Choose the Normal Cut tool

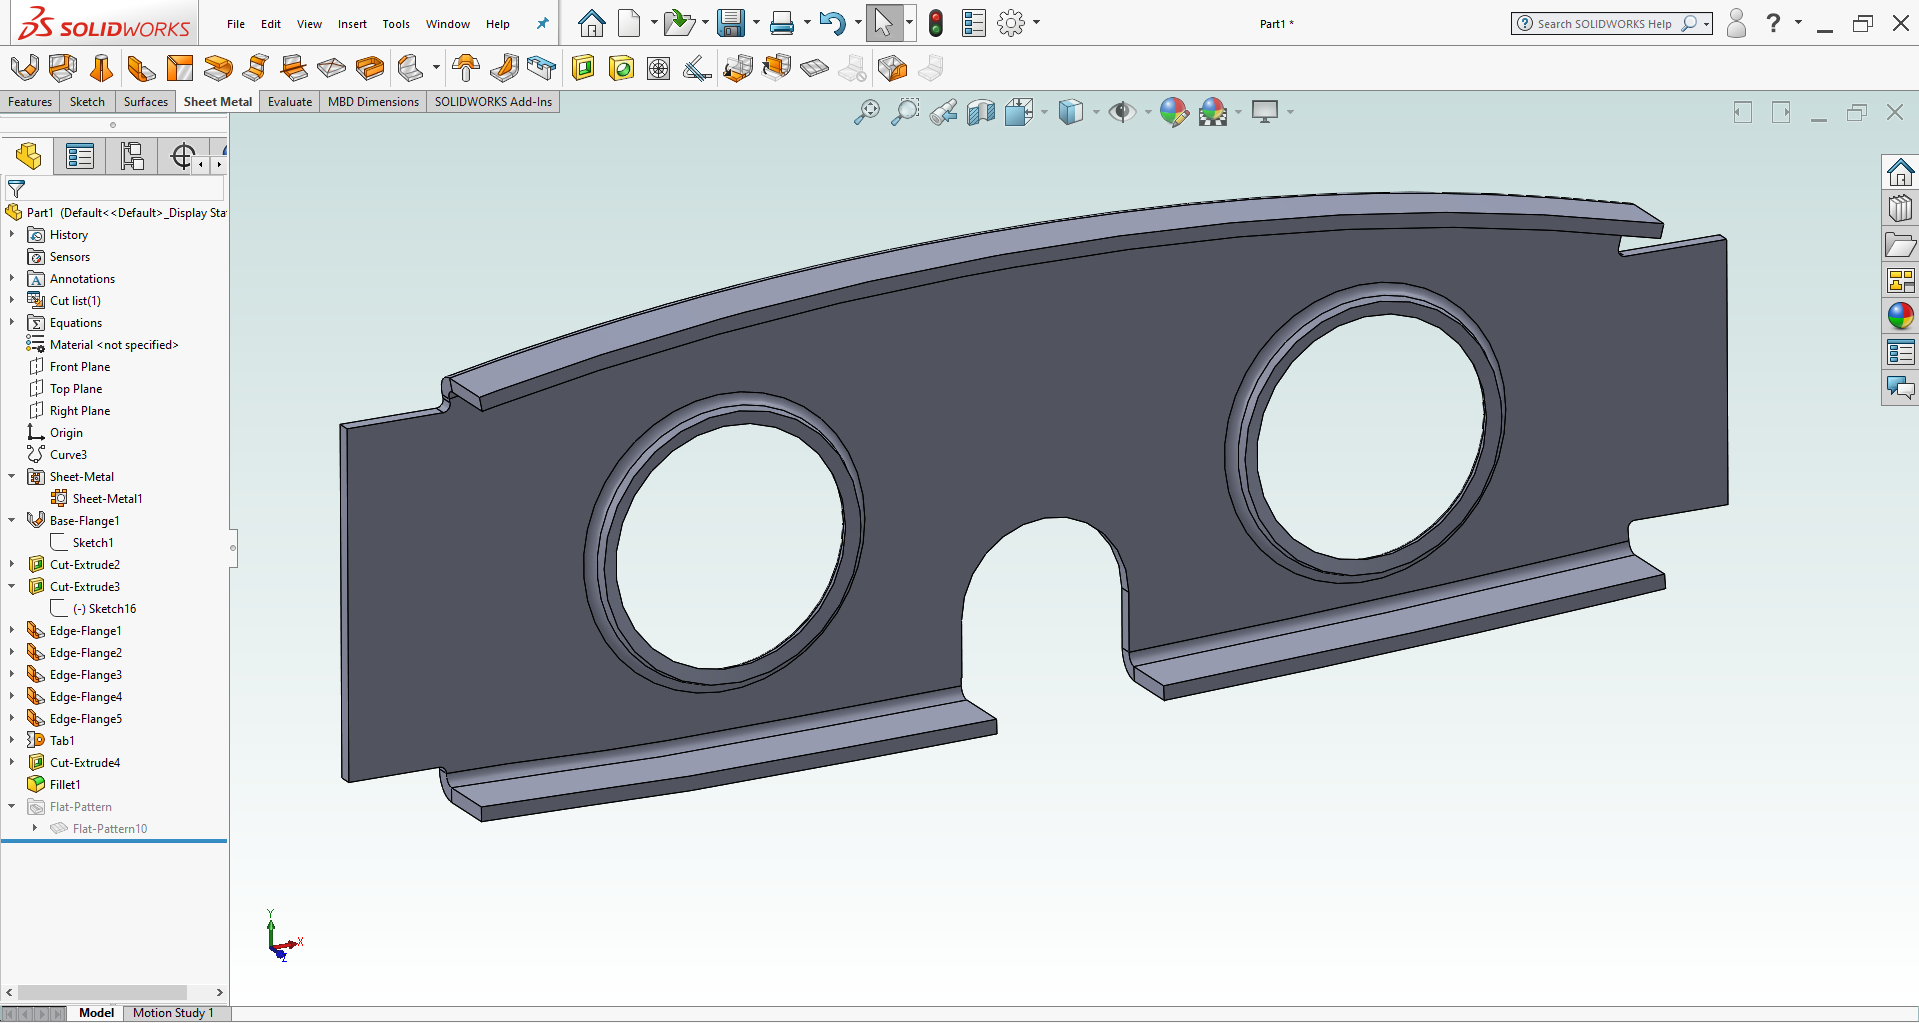click(x=697, y=68)
